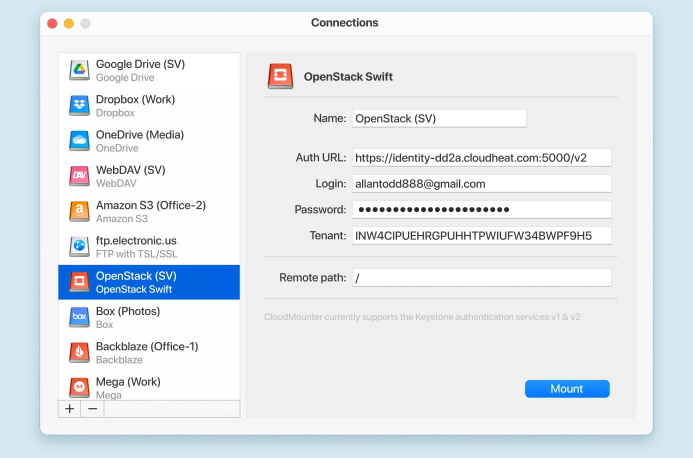The width and height of the screenshot is (693, 458).
Task: Click the Amazon S3 disk icon
Action: (x=80, y=211)
